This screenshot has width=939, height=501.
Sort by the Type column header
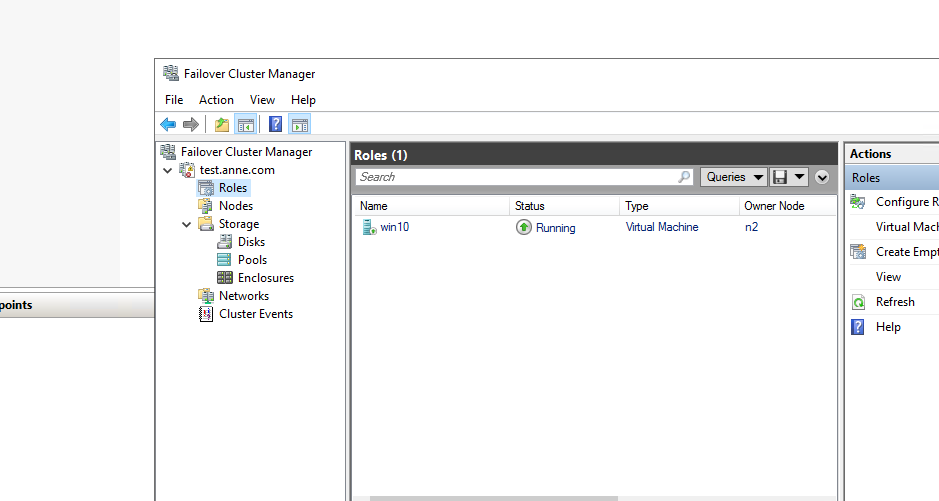pos(679,206)
